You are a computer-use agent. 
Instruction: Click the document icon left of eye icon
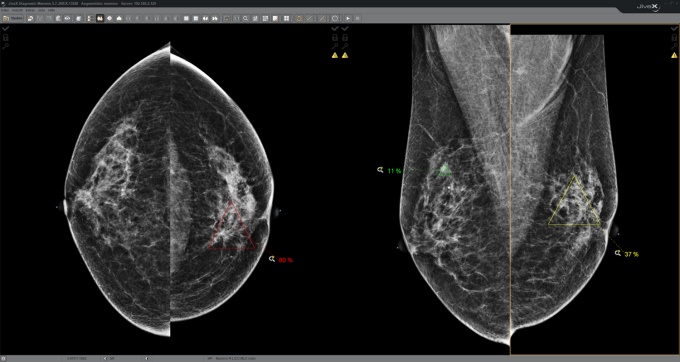point(58,19)
